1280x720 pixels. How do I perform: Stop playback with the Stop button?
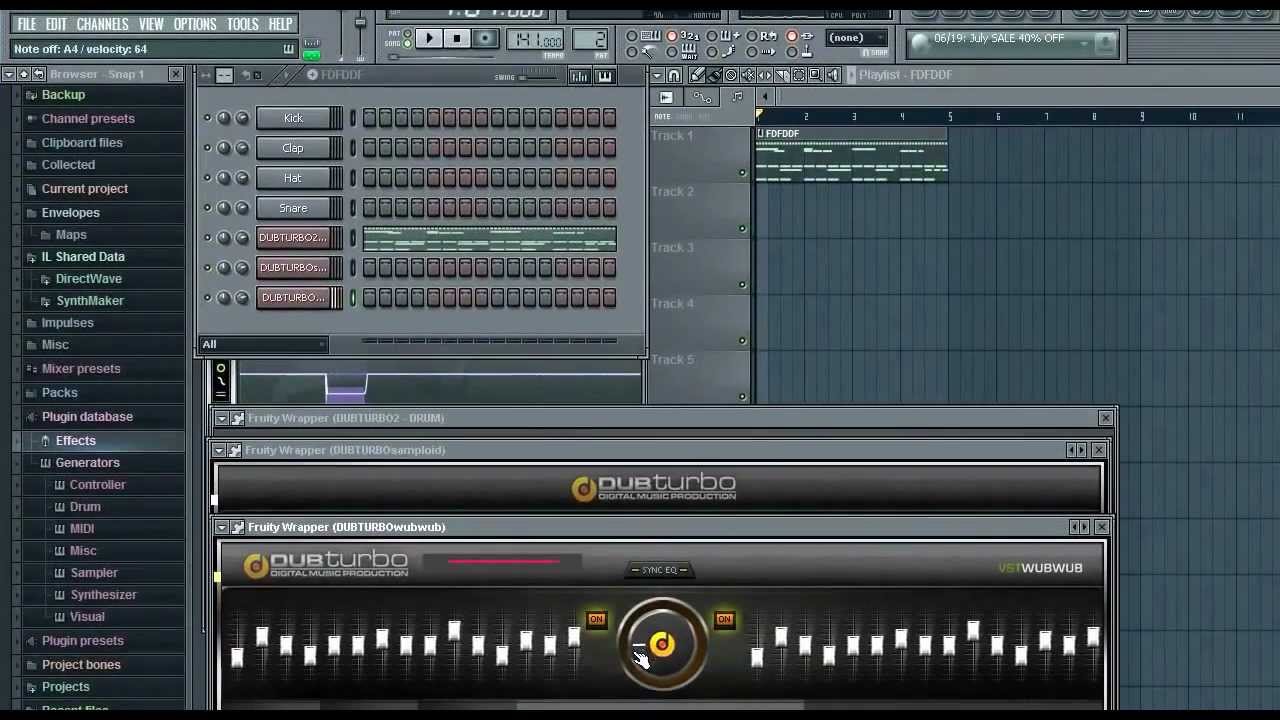coord(456,39)
